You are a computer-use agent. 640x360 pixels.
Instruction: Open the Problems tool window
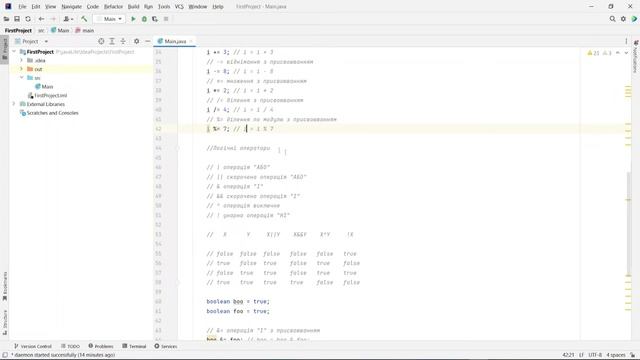101,346
